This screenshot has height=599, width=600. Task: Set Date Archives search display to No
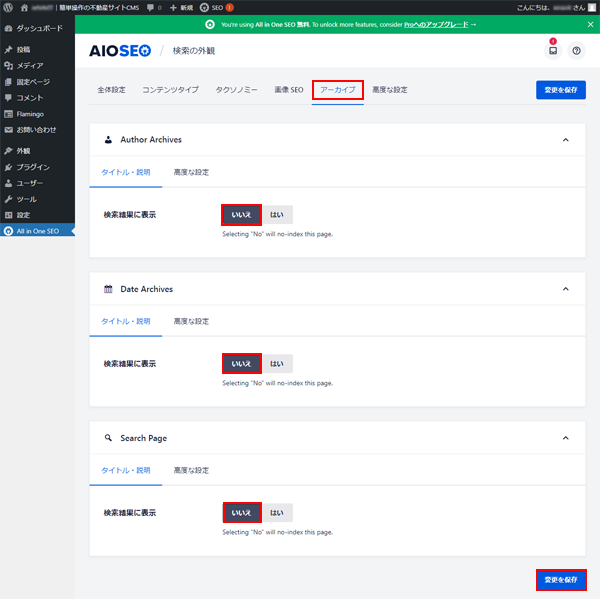pyautogui.click(x=241, y=364)
